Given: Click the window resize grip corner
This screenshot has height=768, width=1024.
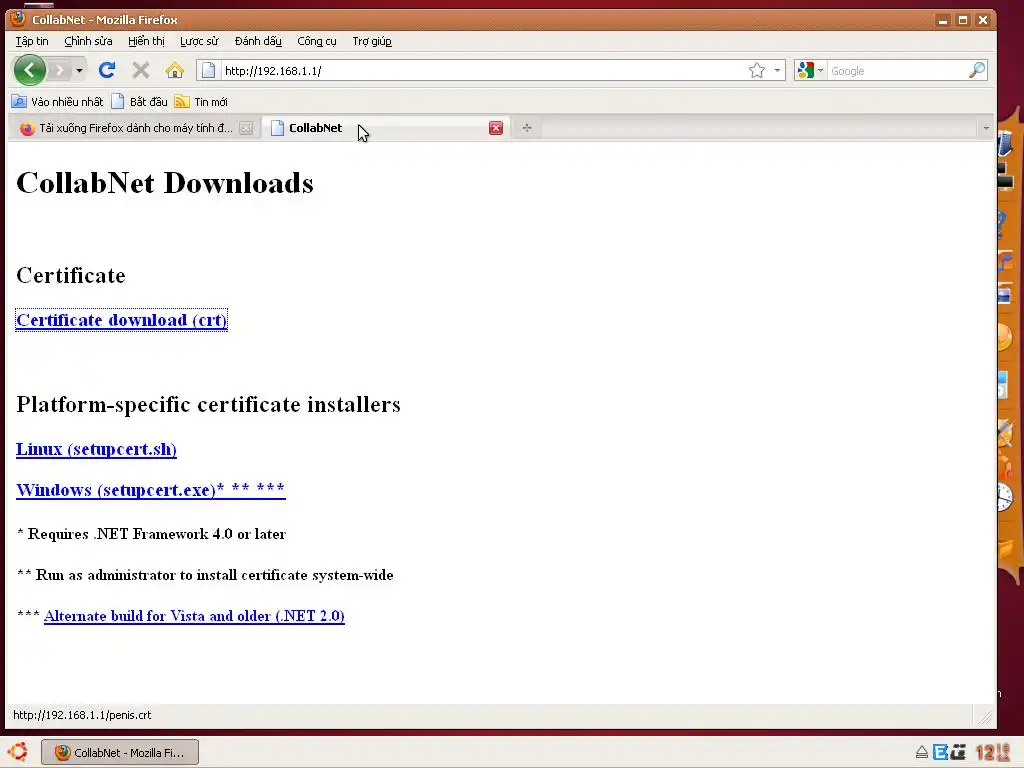Looking at the screenshot, I should point(984,717).
